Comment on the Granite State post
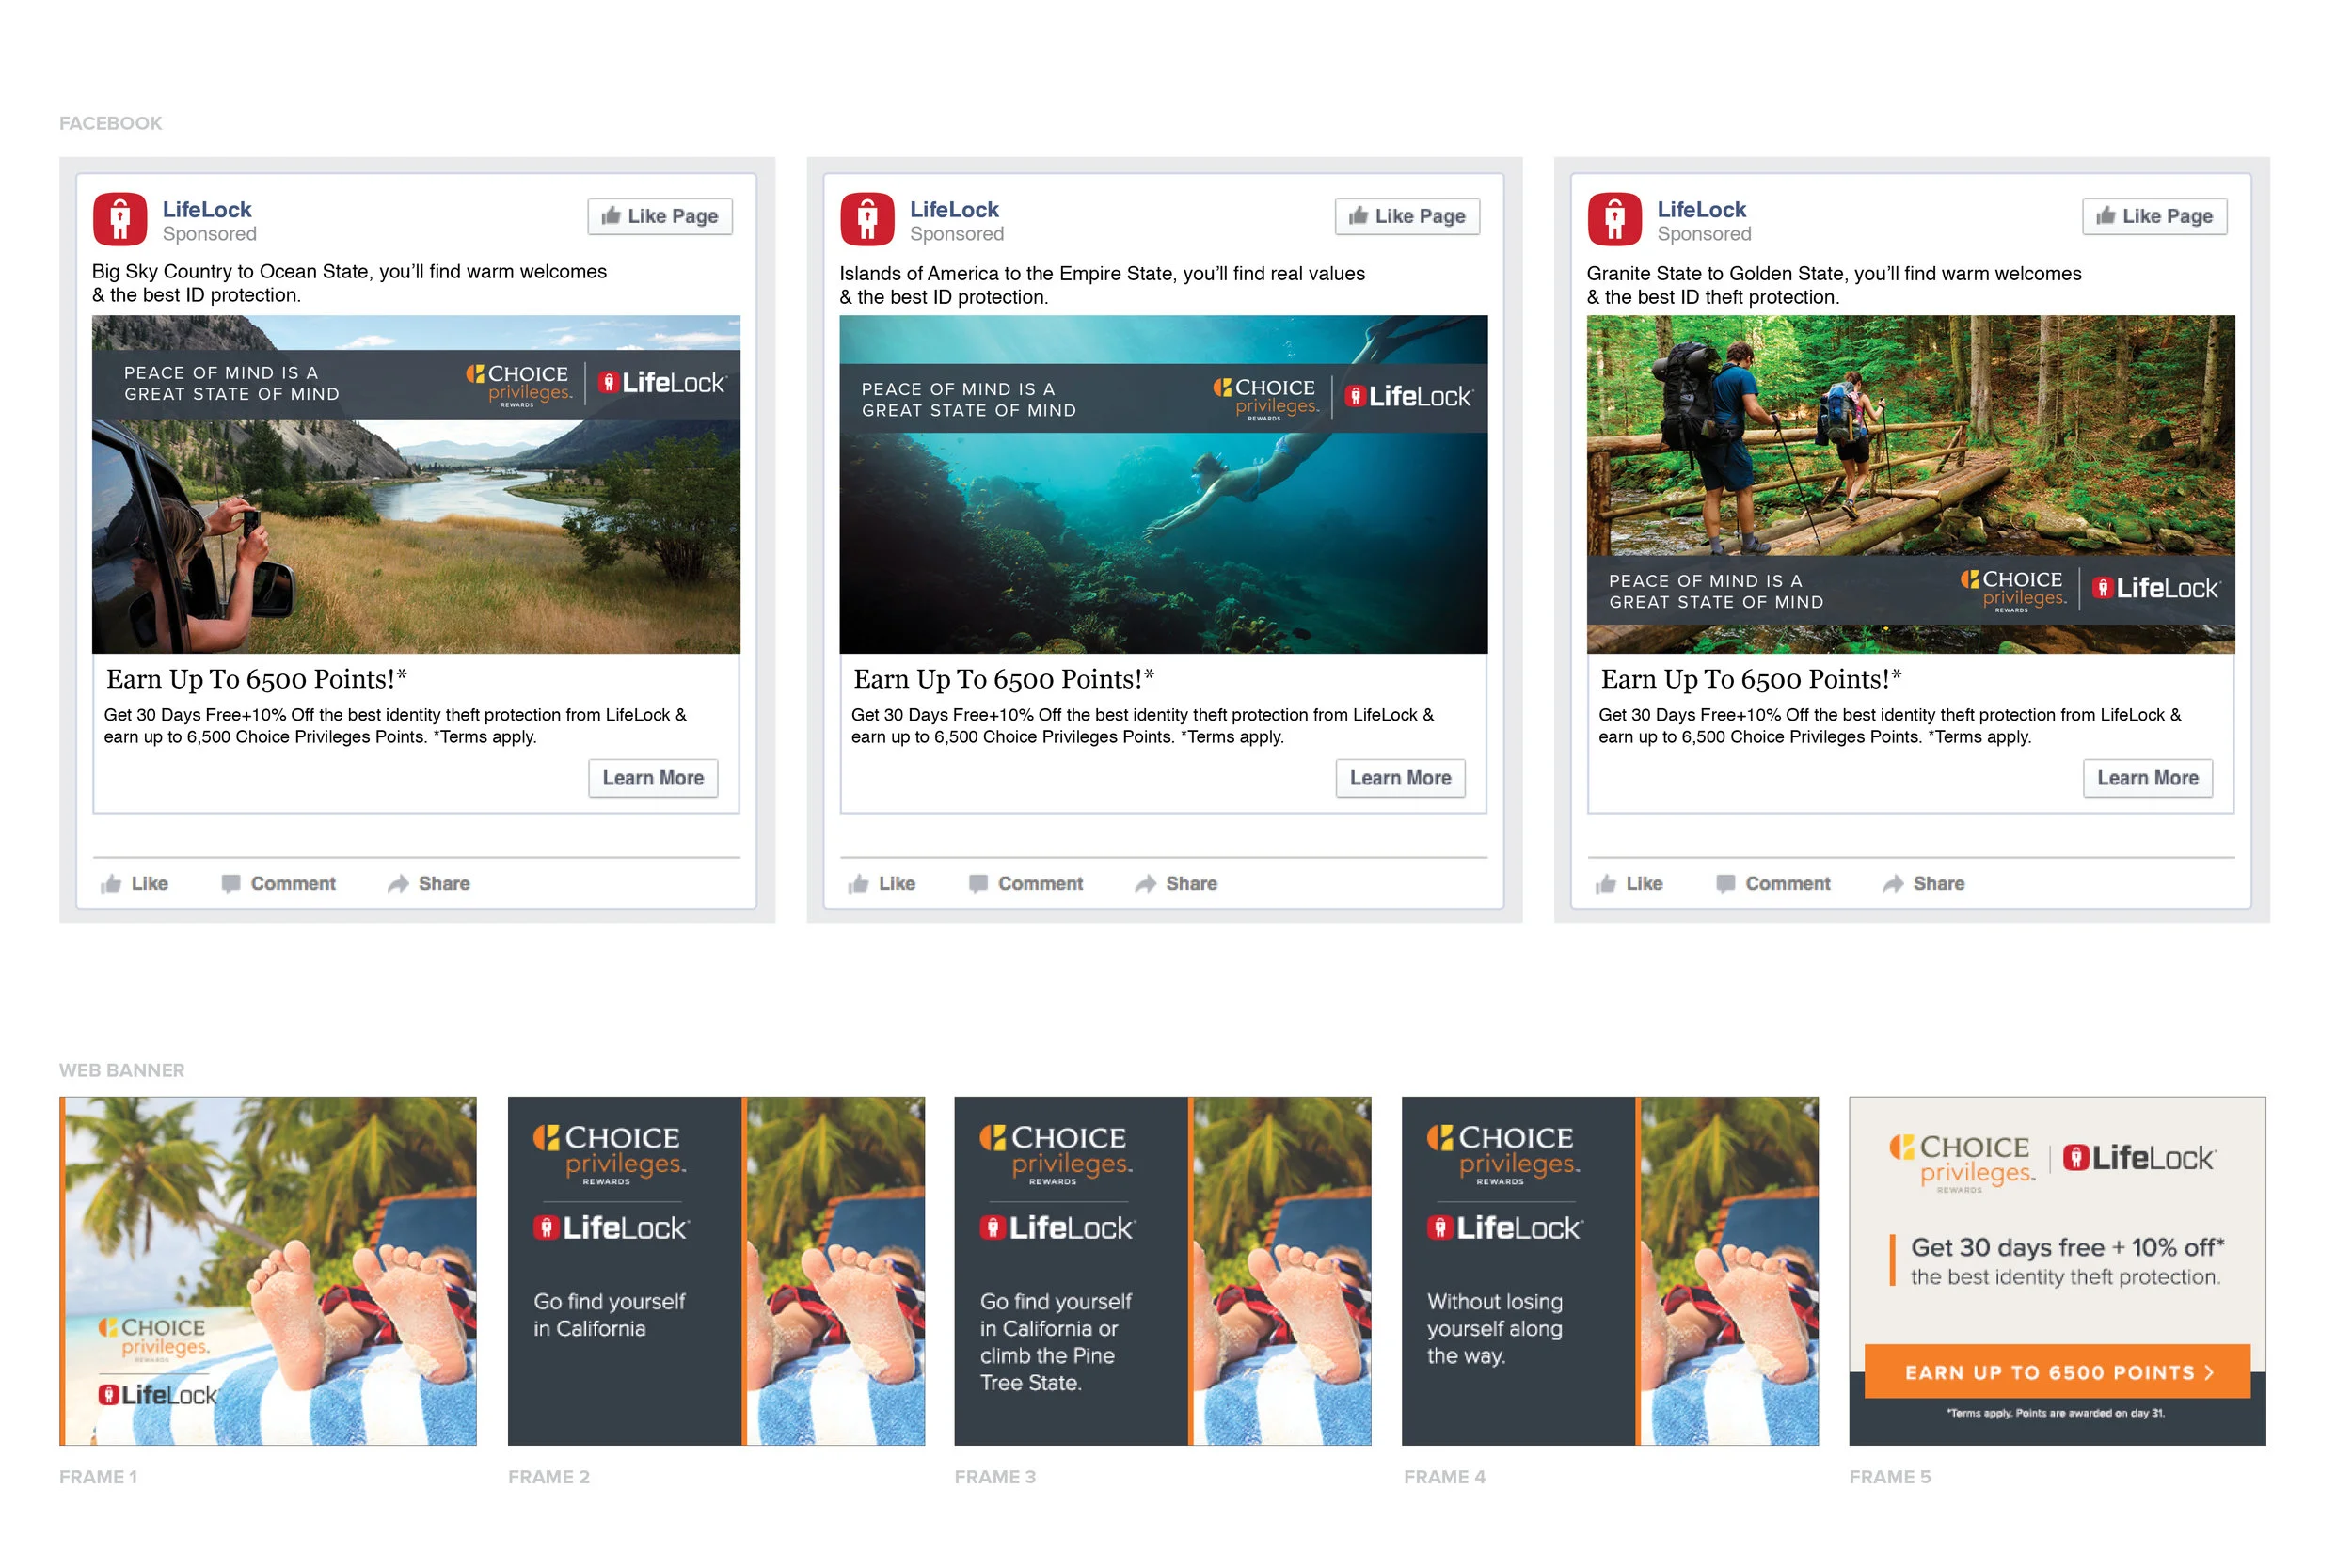This screenshot has width=2352, height=1568. (1772, 883)
